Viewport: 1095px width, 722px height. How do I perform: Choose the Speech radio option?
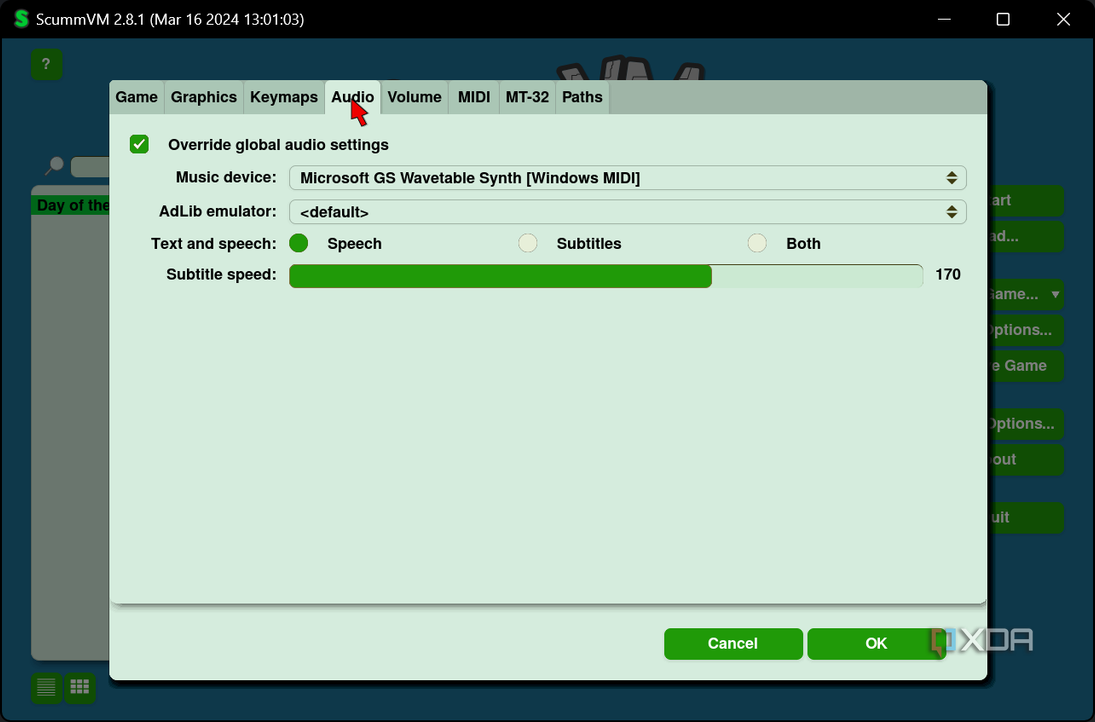pos(299,243)
